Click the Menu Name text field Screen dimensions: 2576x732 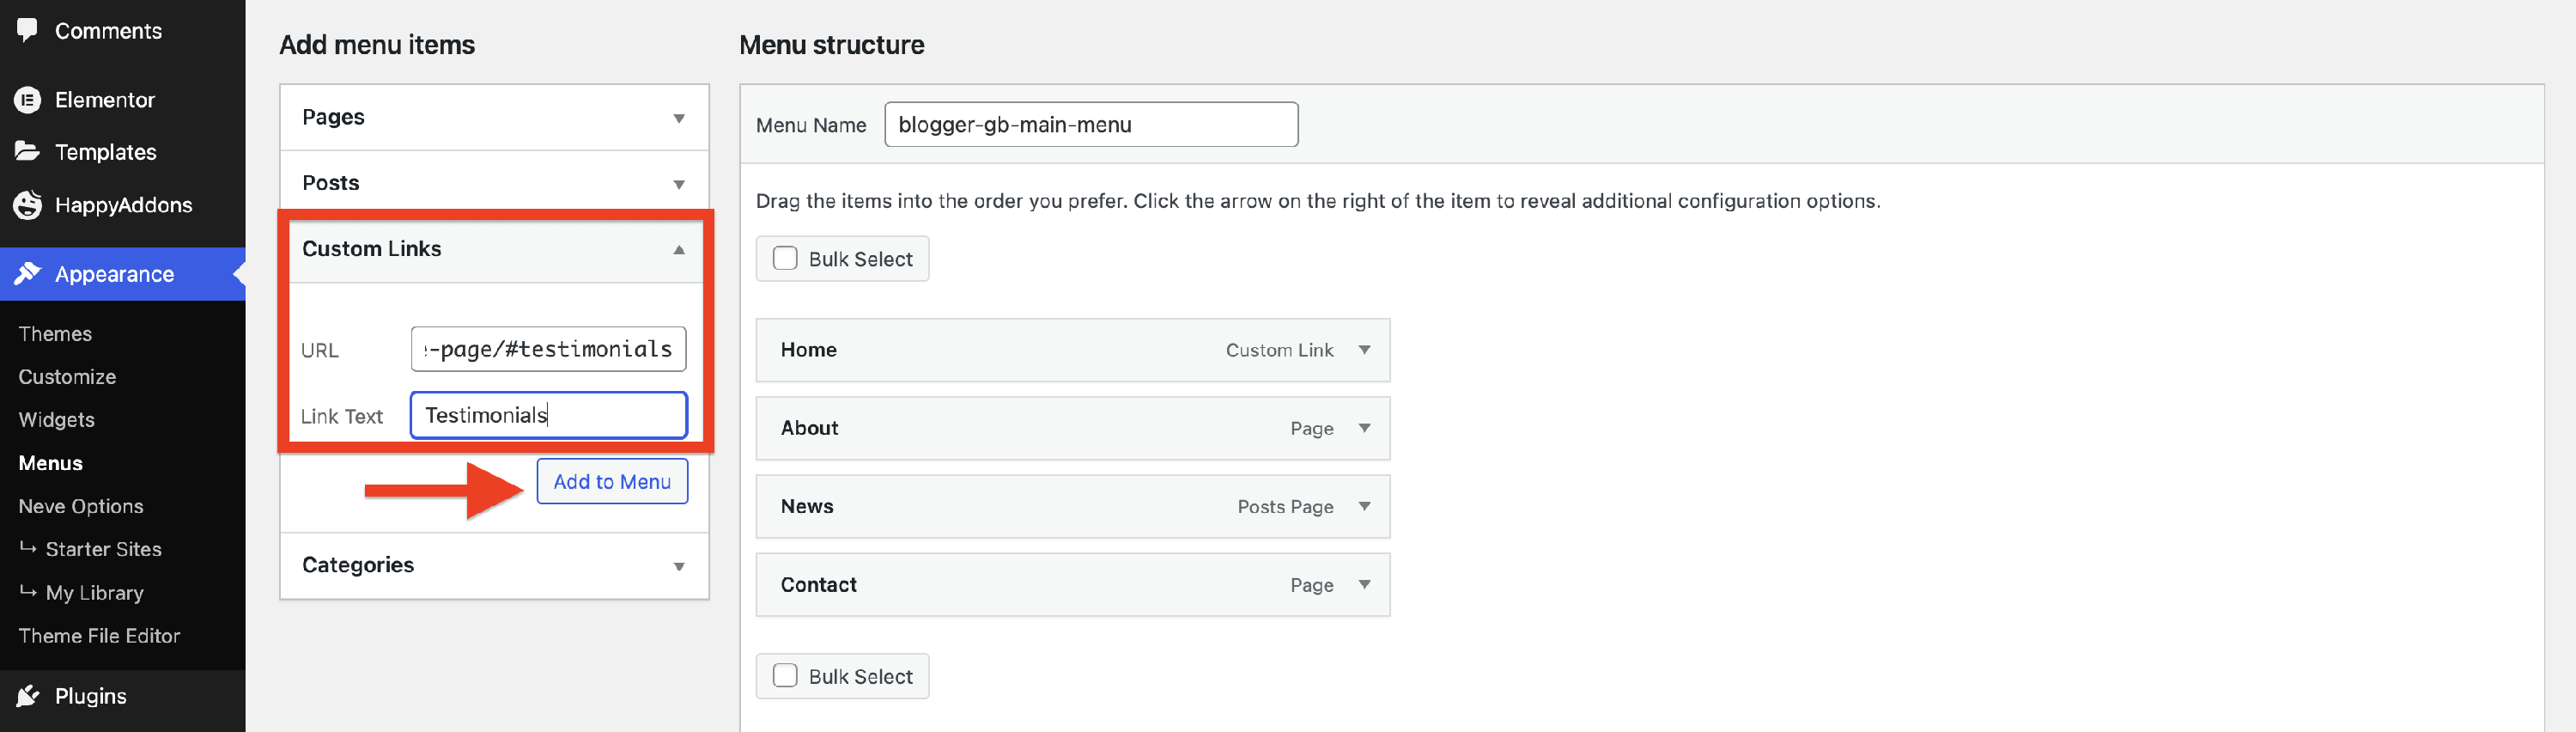[x=1090, y=125]
